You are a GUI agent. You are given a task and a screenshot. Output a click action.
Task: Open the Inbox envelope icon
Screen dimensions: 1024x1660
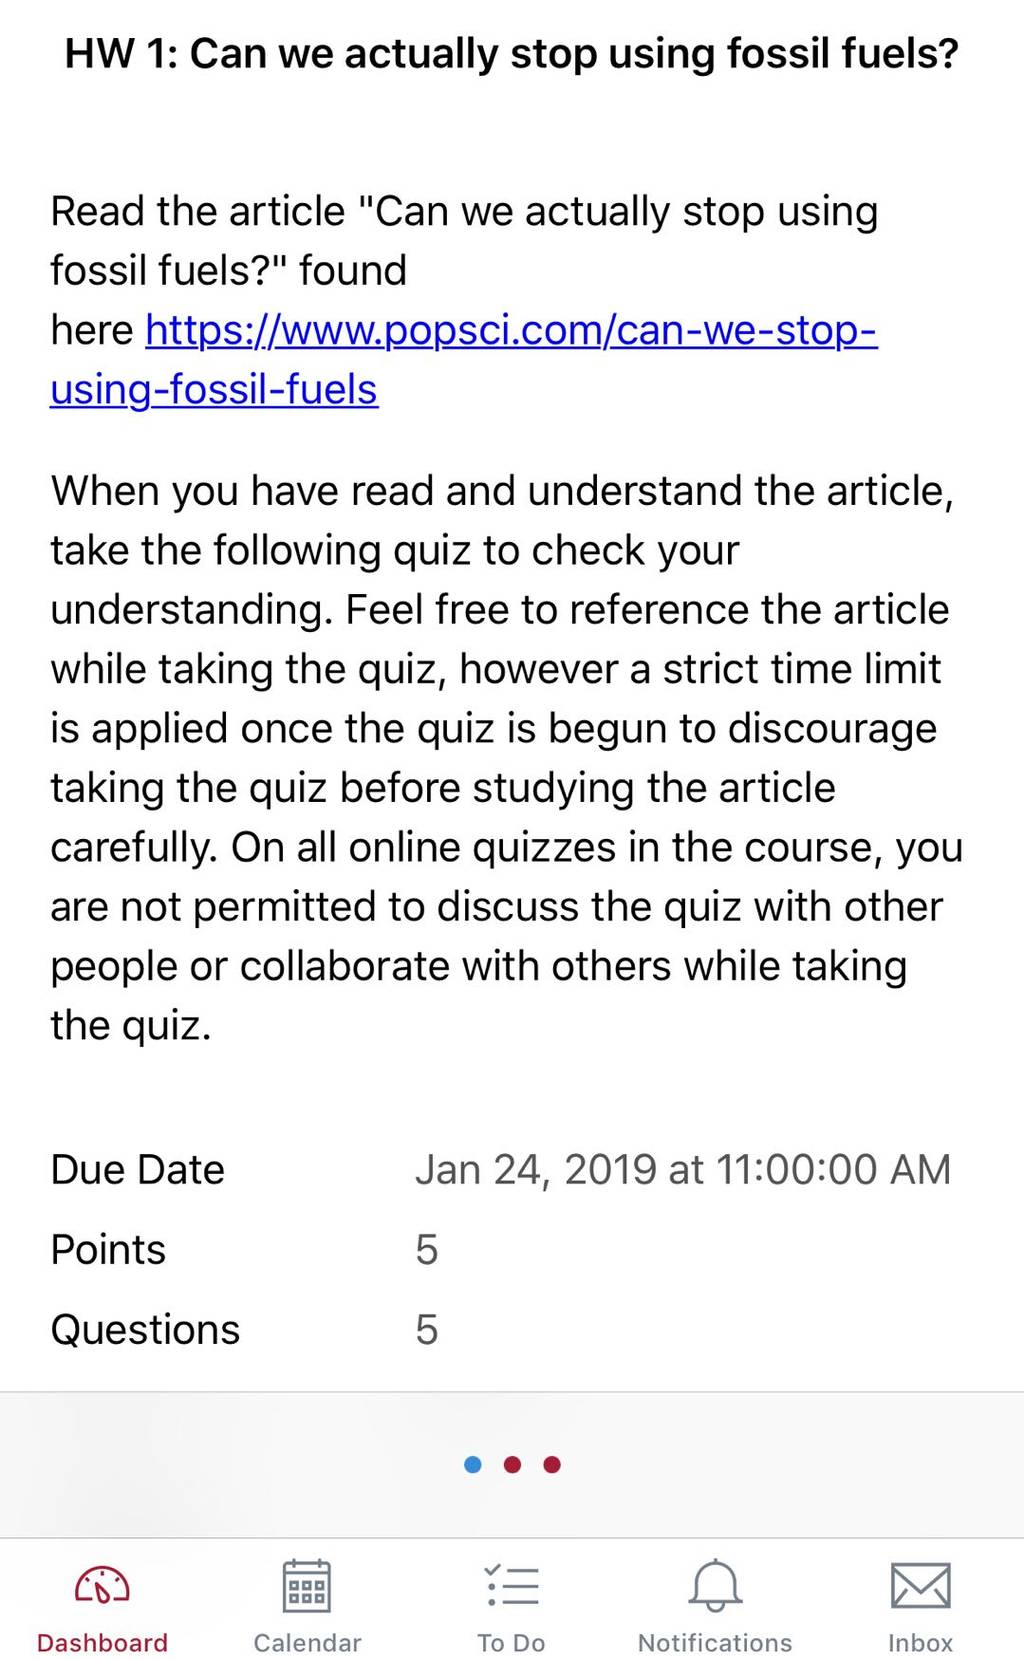coord(920,1586)
